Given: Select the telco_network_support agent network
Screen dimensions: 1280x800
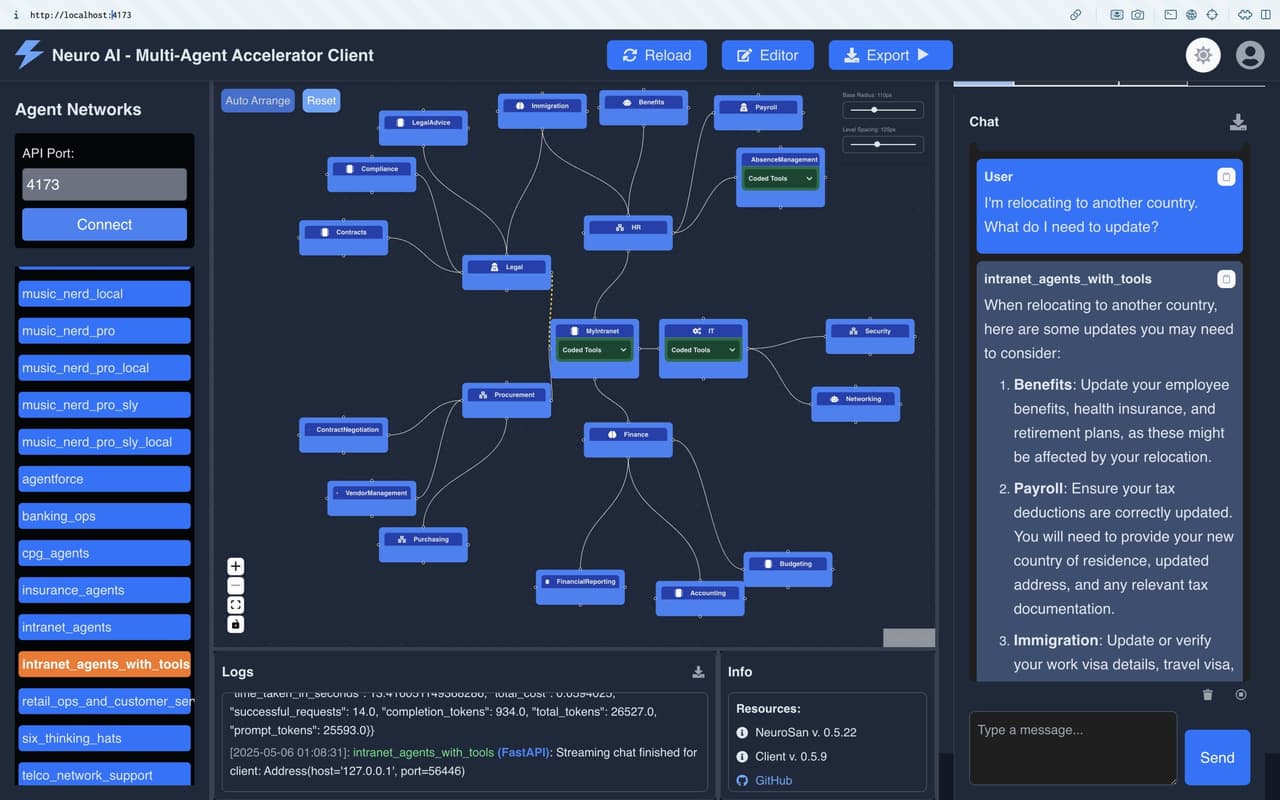Looking at the screenshot, I should click(x=104, y=774).
